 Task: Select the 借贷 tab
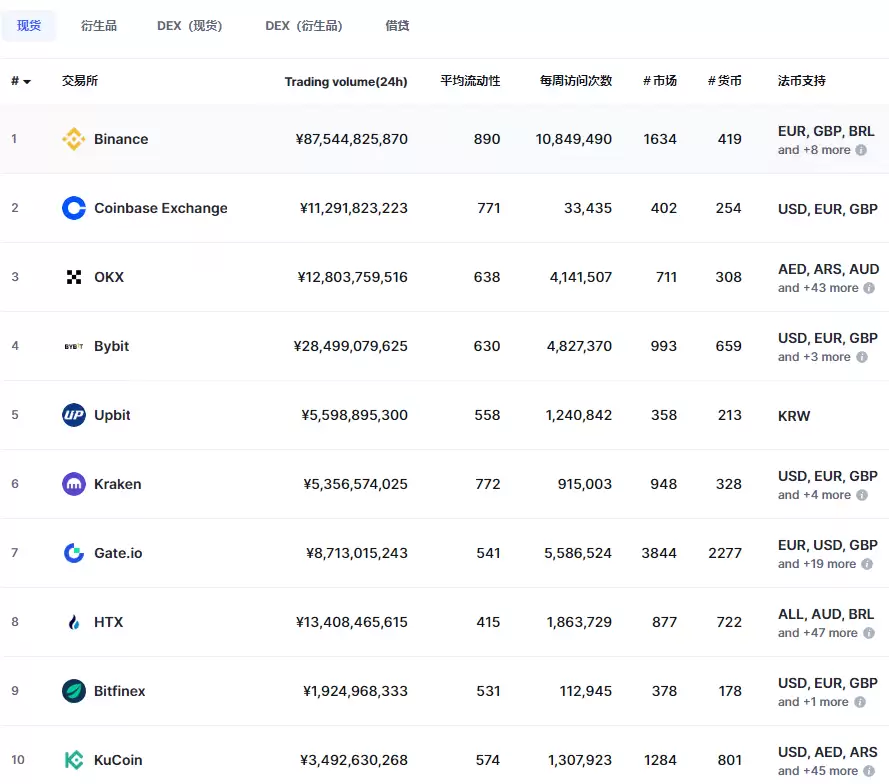397,25
